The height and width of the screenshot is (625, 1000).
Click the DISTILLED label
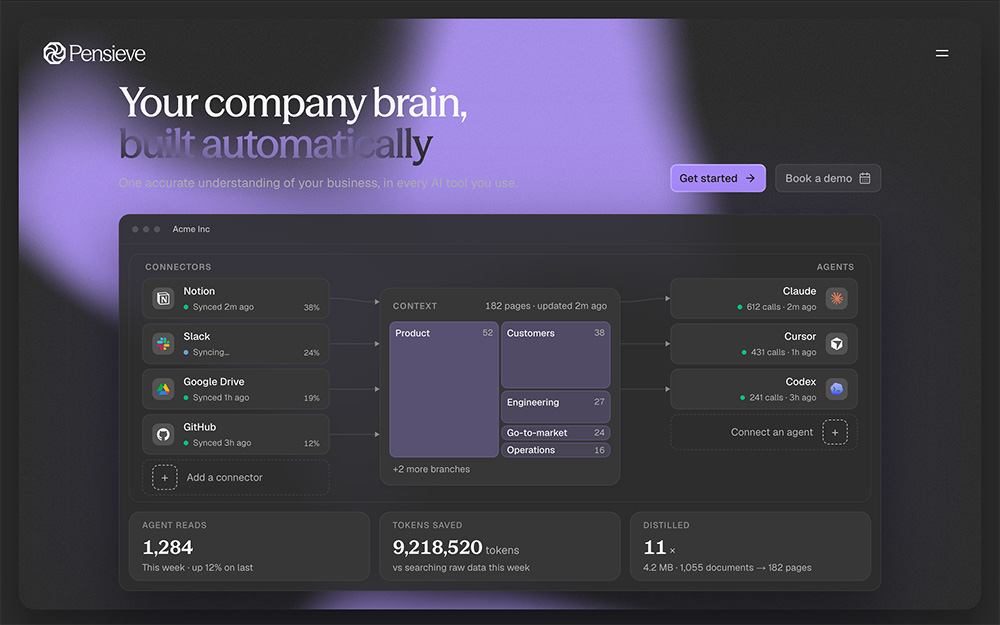click(x=666, y=526)
